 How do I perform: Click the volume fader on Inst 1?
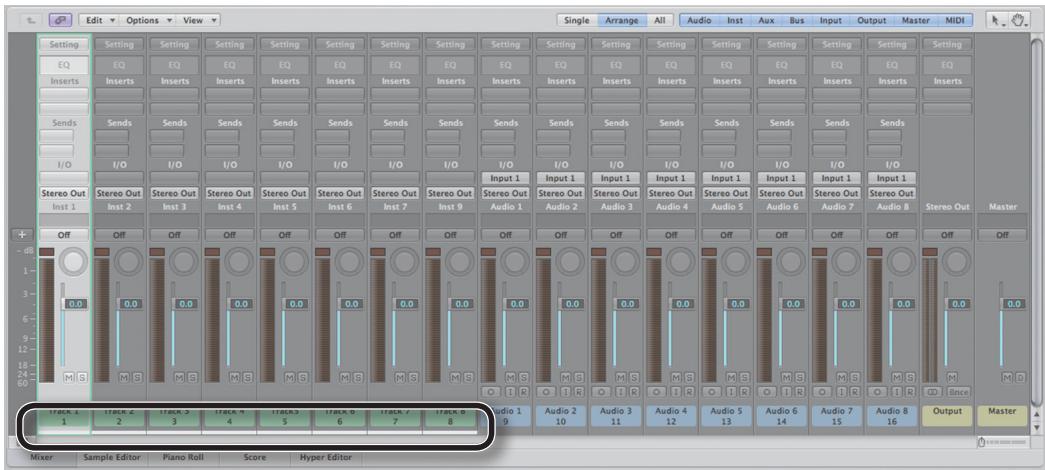click(x=74, y=303)
